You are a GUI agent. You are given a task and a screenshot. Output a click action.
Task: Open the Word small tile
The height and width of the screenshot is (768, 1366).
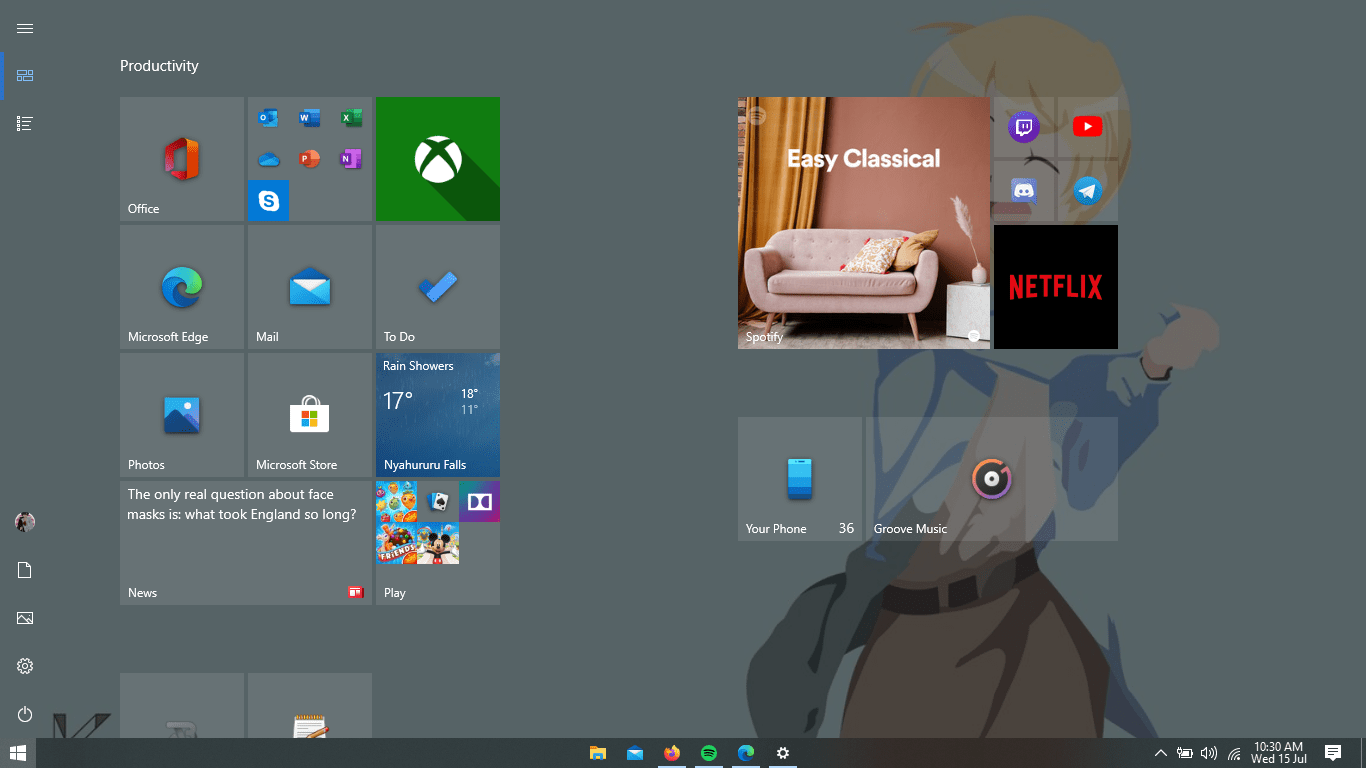pos(310,118)
